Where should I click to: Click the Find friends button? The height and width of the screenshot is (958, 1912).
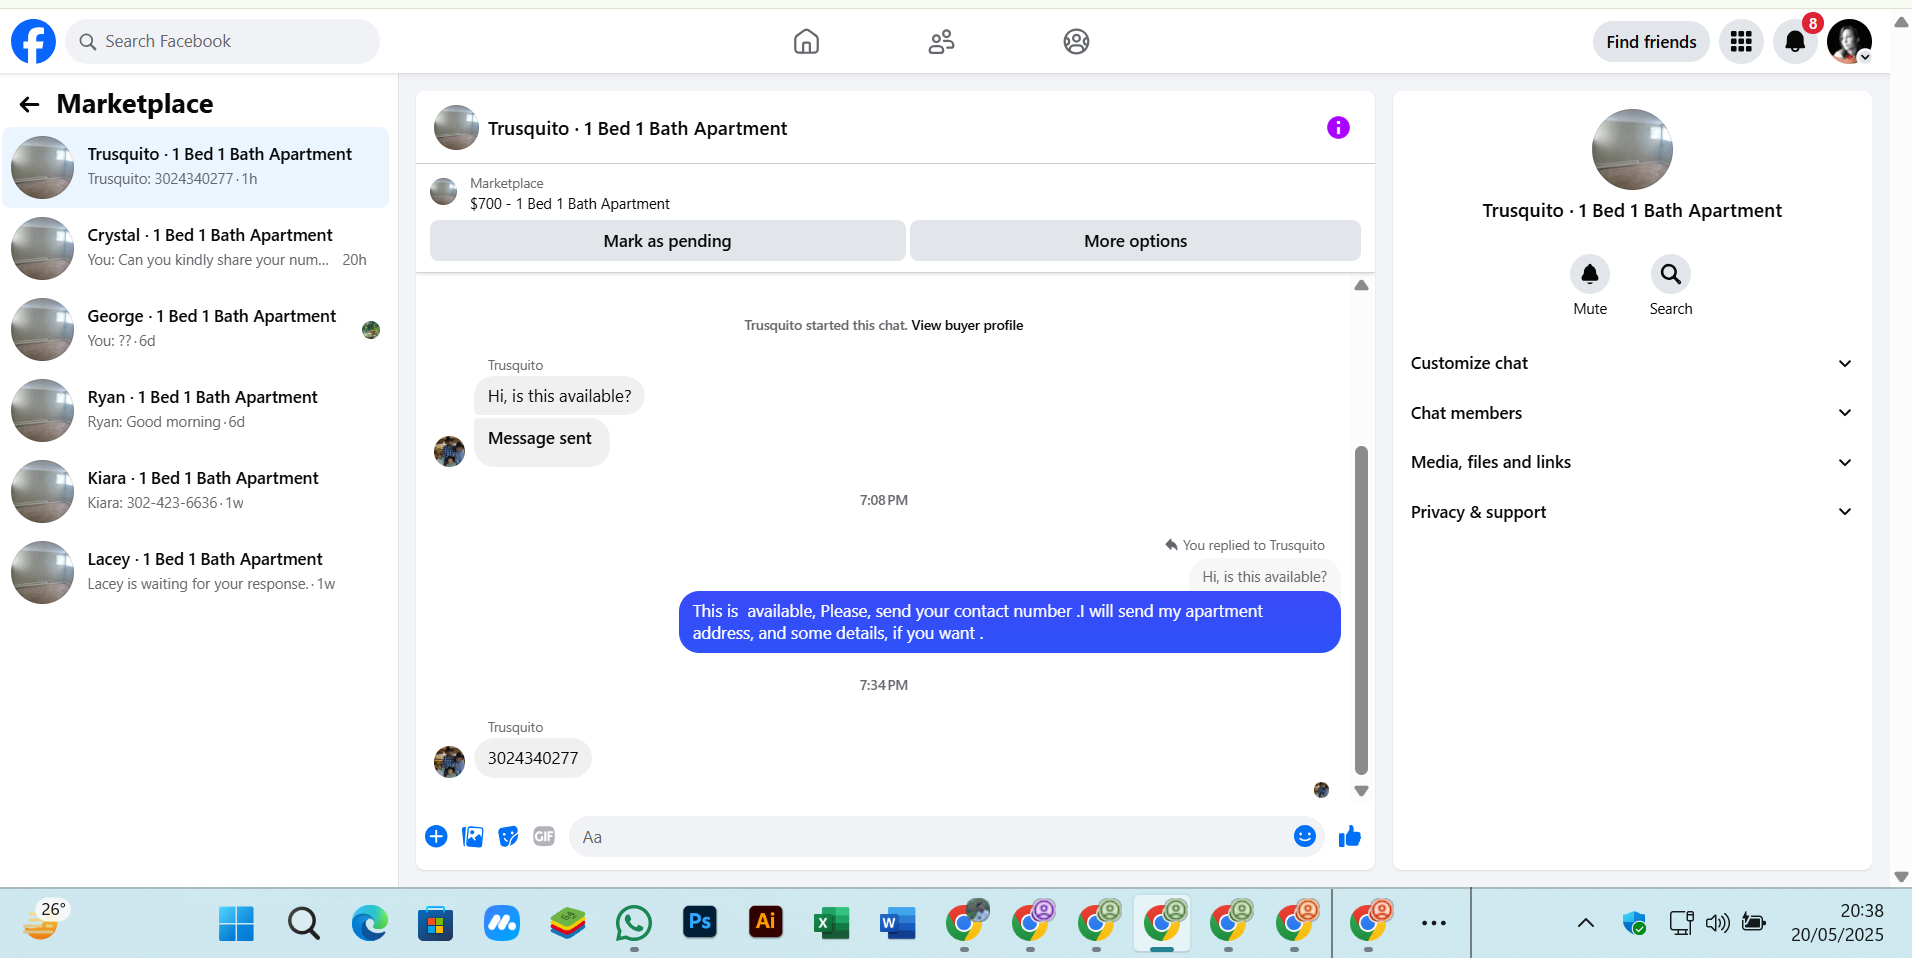(1651, 41)
